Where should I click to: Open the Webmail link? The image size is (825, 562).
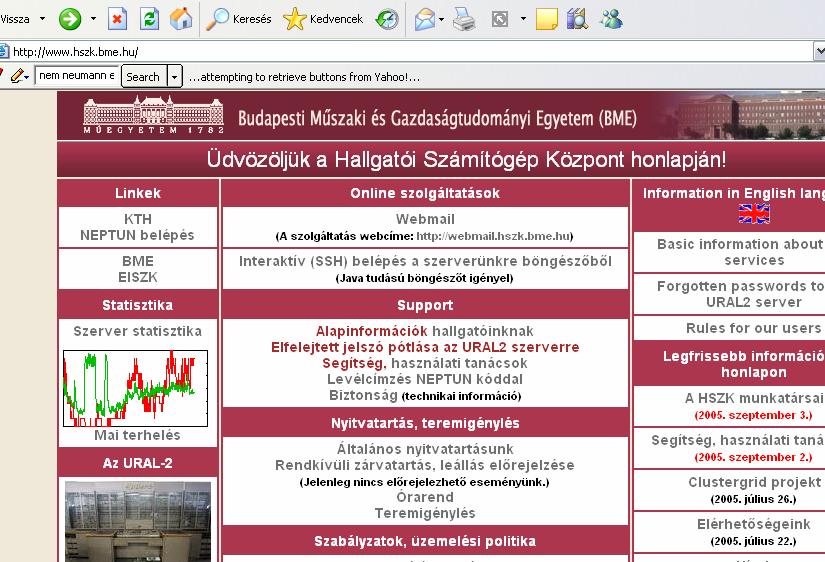point(425,219)
